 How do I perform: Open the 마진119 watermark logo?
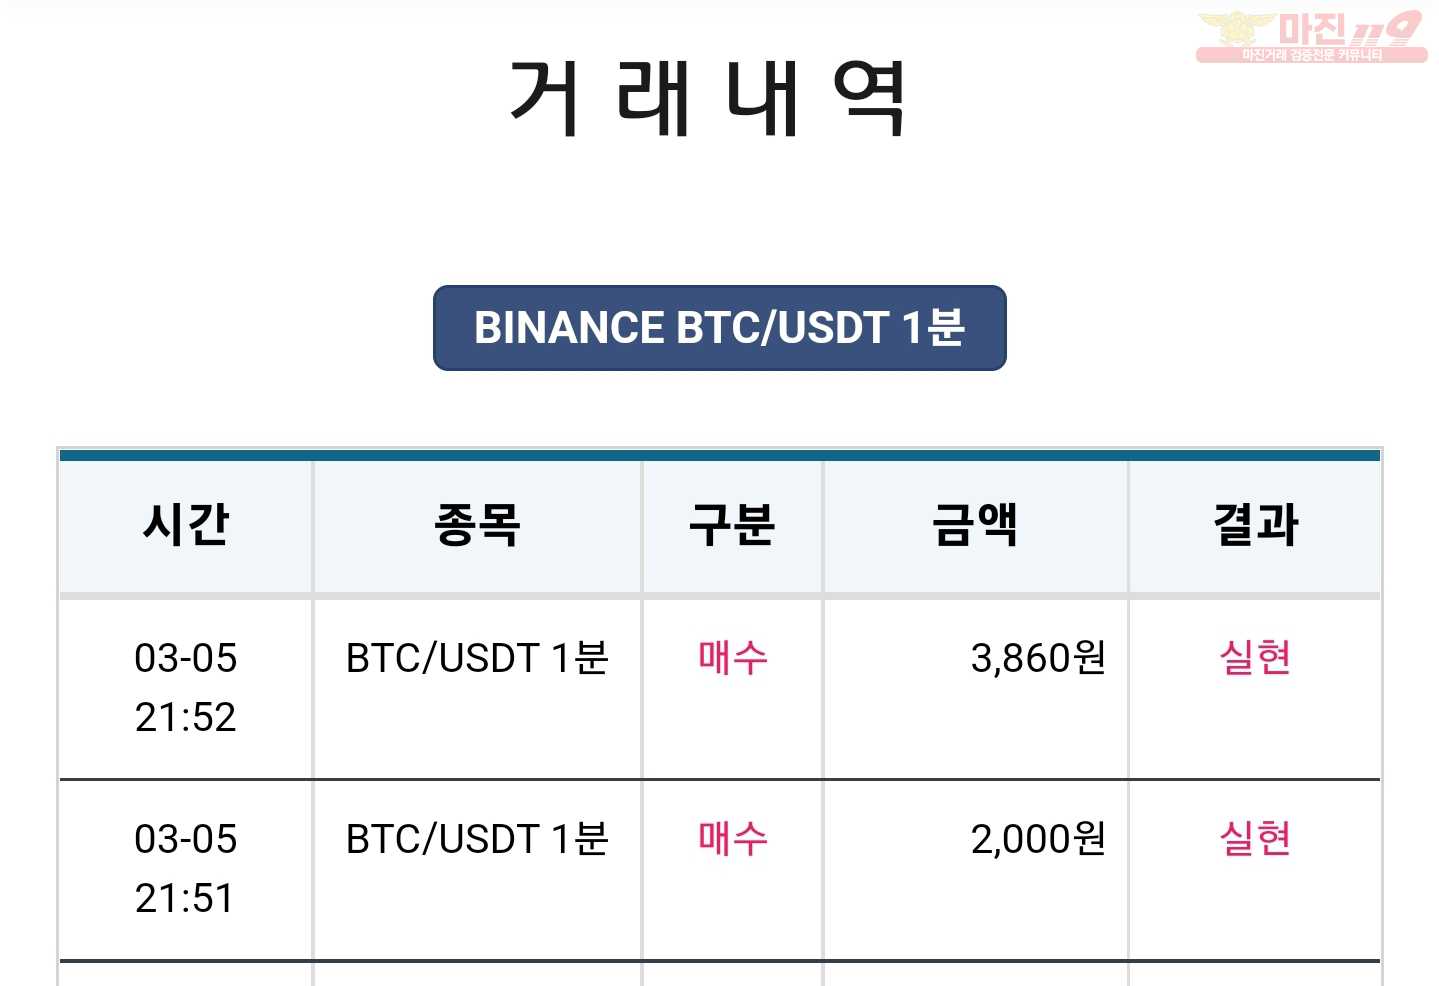[x=1311, y=37]
